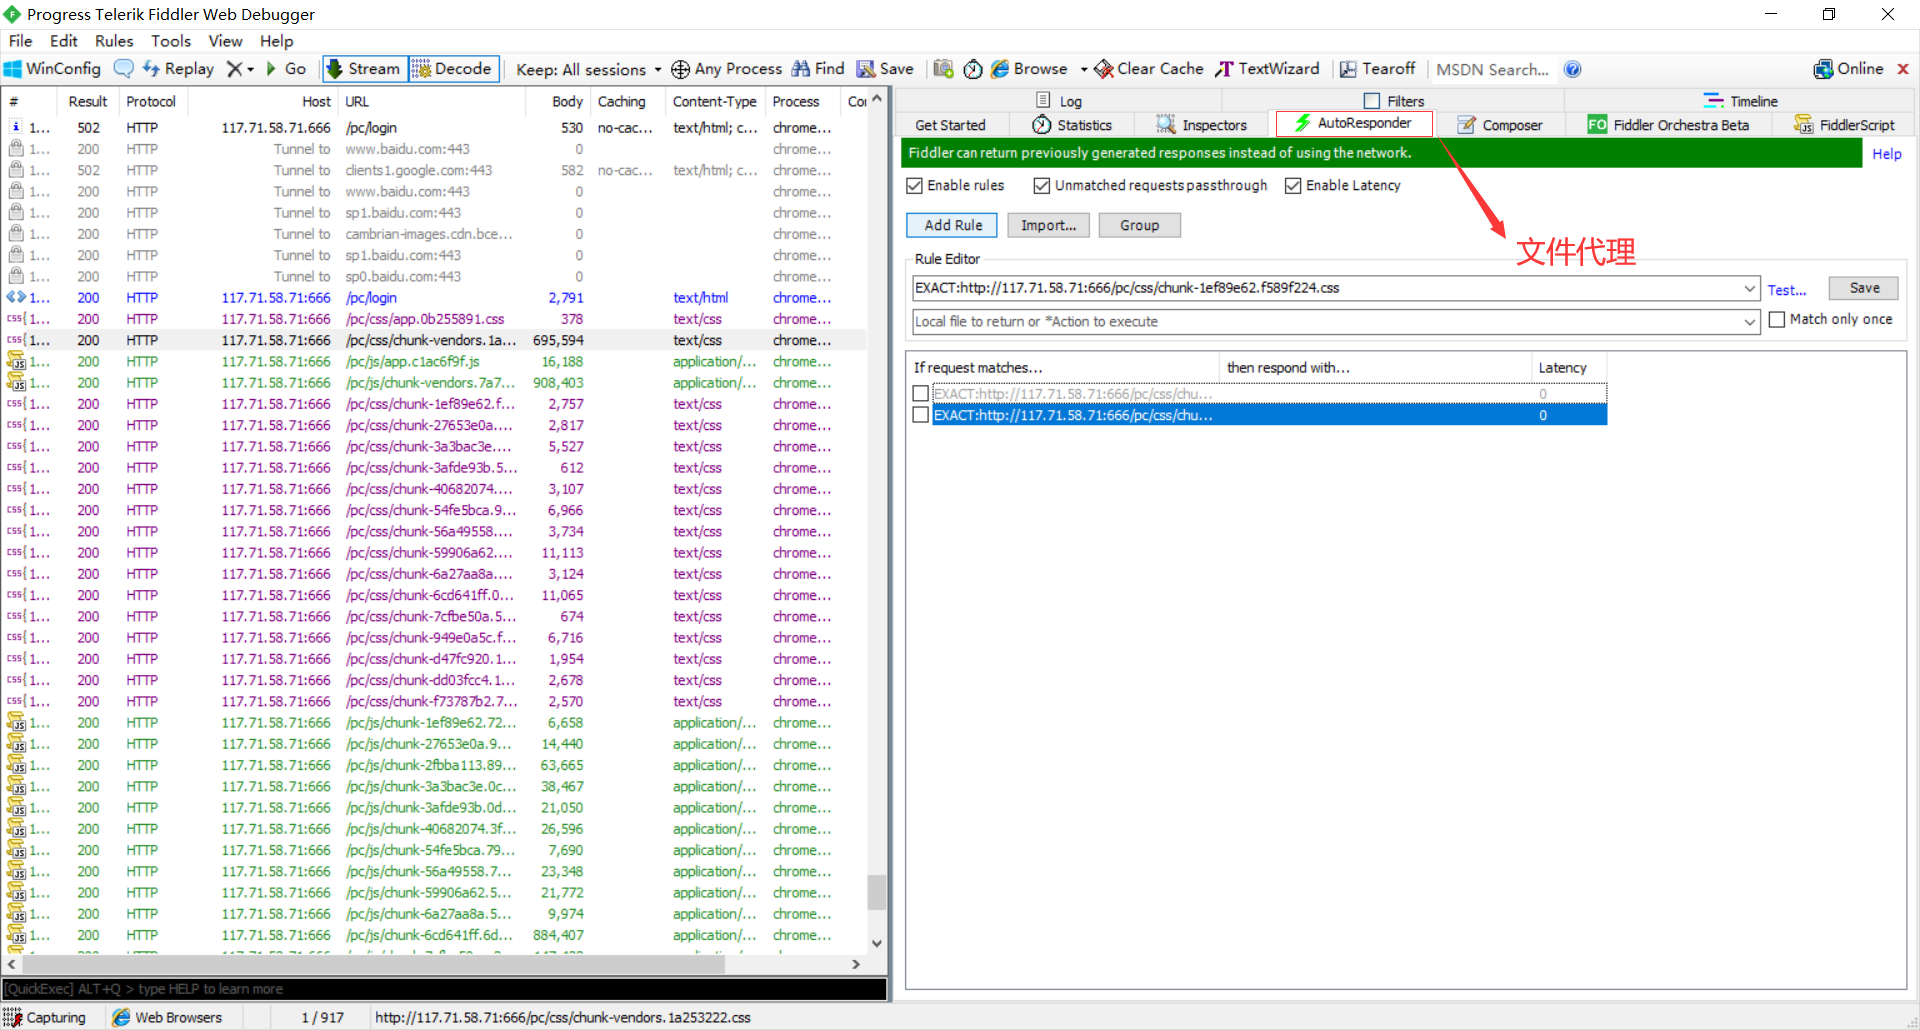Click the camera screenshot icon
The image size is (1920, 1030).
943,69
